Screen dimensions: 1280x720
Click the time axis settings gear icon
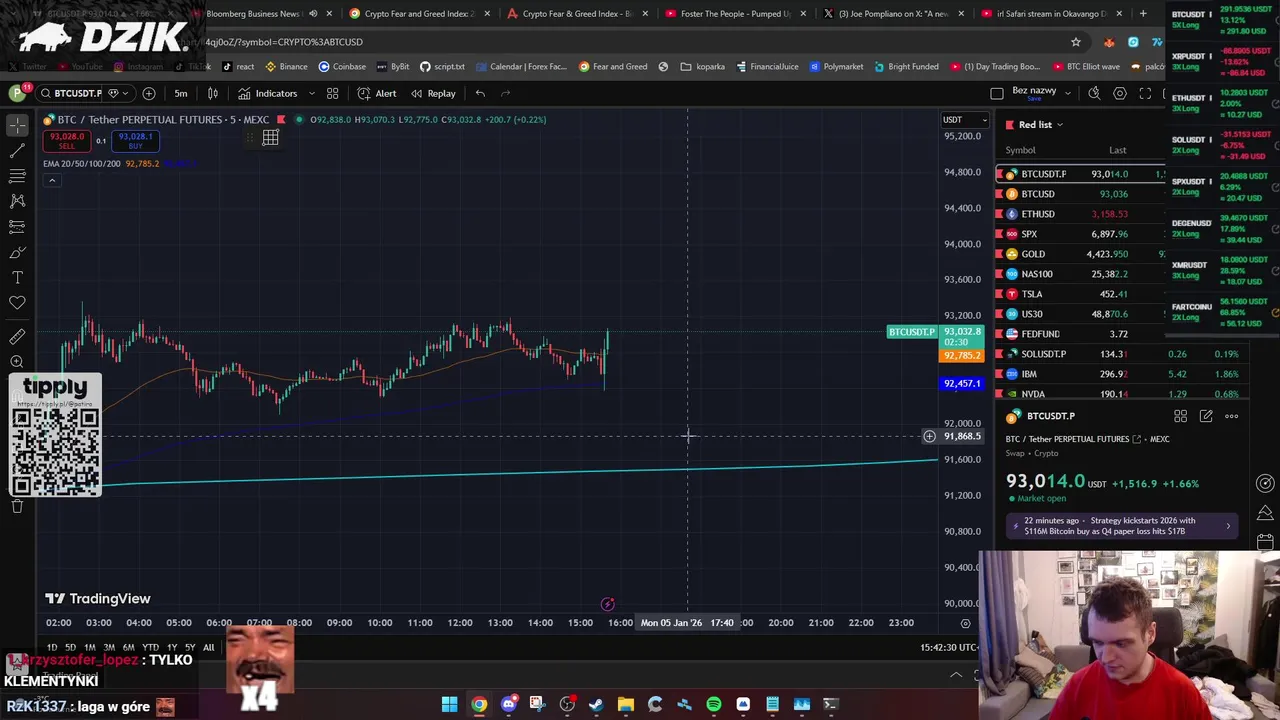[x=965, y=623]
